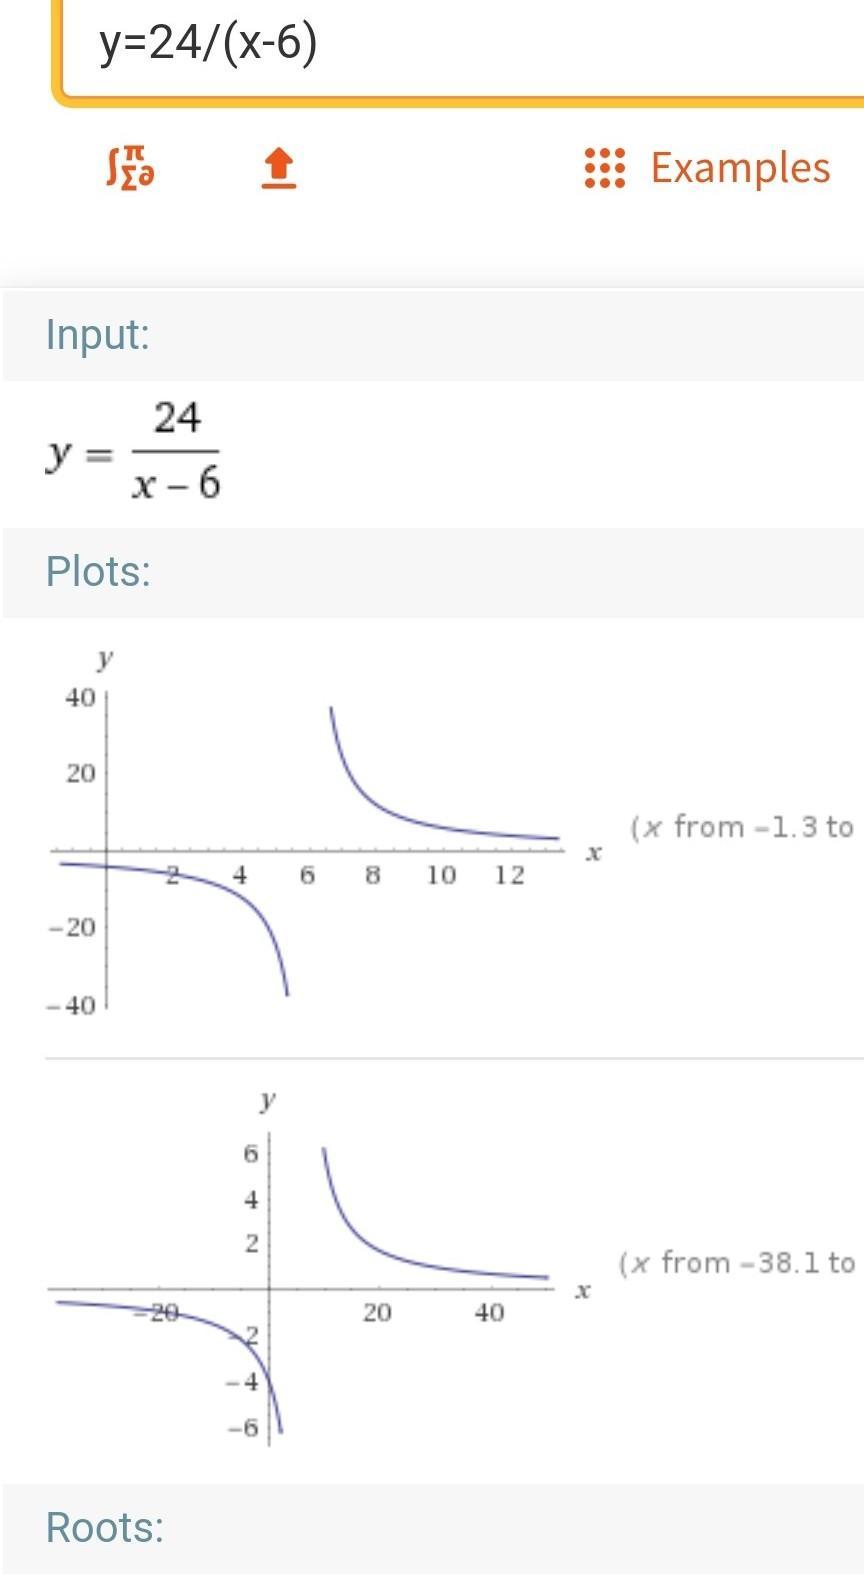Tap the formula's y variable
This screenshot has height=1576, width=864.
[59, 455]
